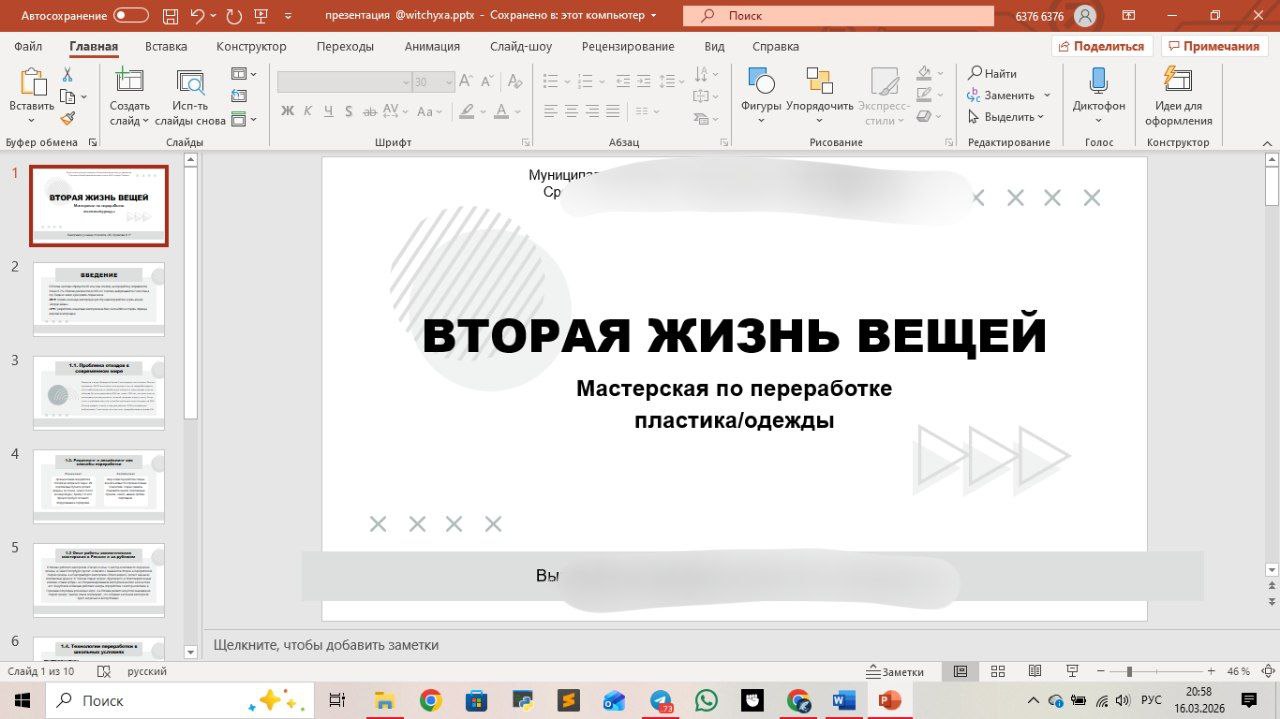Toggle Normal view button in status bar
Screen dimensions: 1280x719
point(960,671)
